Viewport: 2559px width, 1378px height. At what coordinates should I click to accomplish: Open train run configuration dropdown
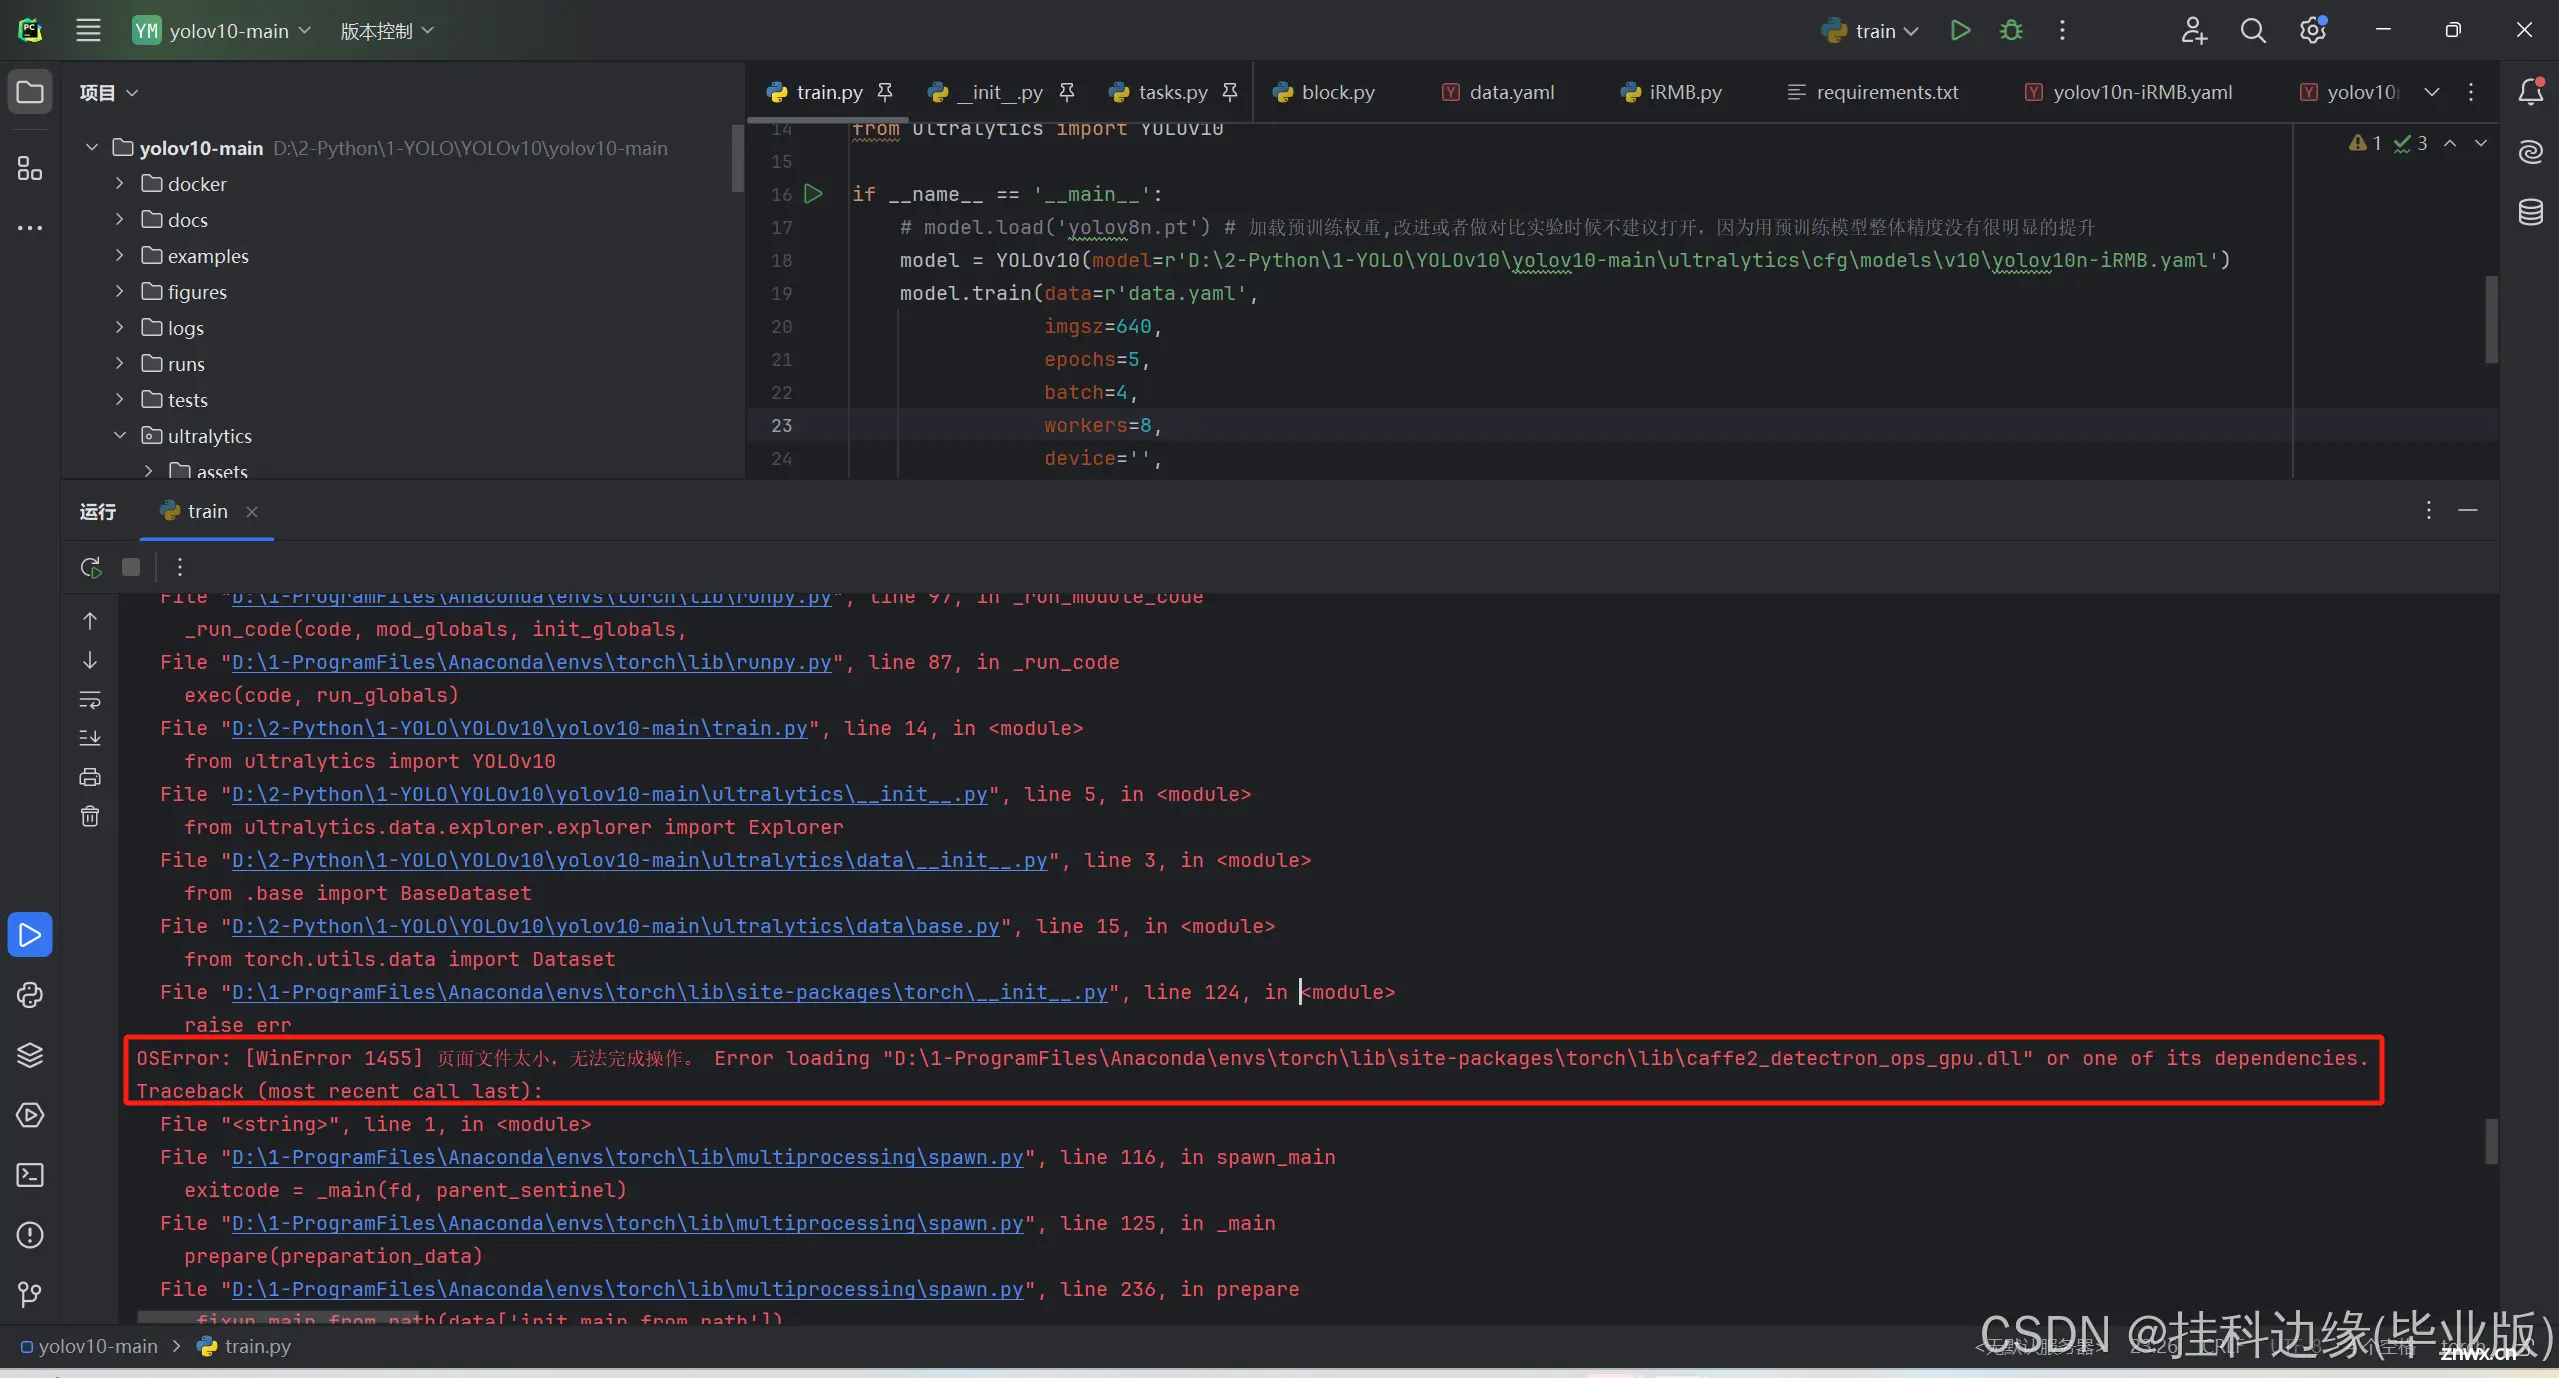tap(1870, 31)
